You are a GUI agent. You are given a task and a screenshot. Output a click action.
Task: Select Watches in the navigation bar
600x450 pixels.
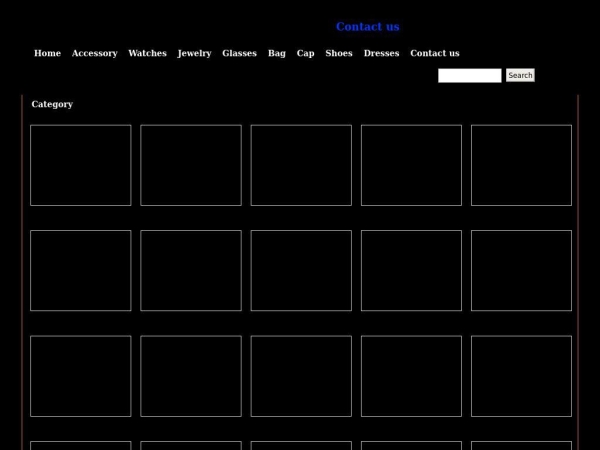click(147, 53)
